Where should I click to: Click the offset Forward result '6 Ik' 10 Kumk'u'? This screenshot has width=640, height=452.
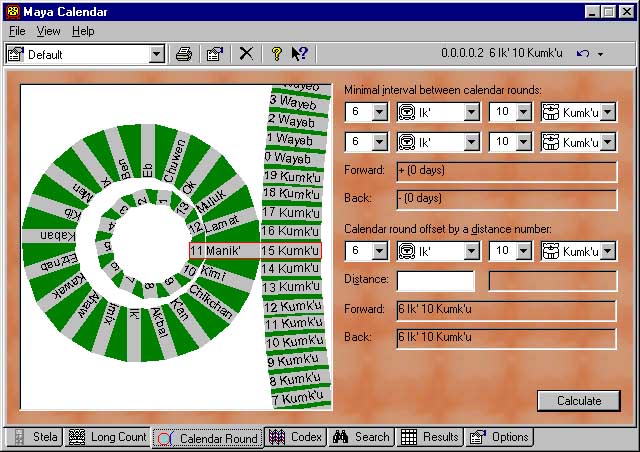(507, 310)
